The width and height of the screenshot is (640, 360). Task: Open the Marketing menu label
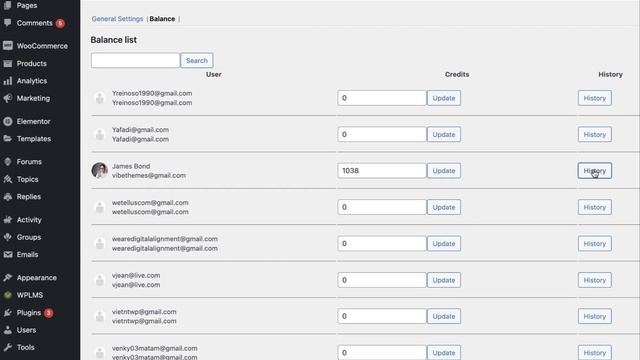[33, 98]
